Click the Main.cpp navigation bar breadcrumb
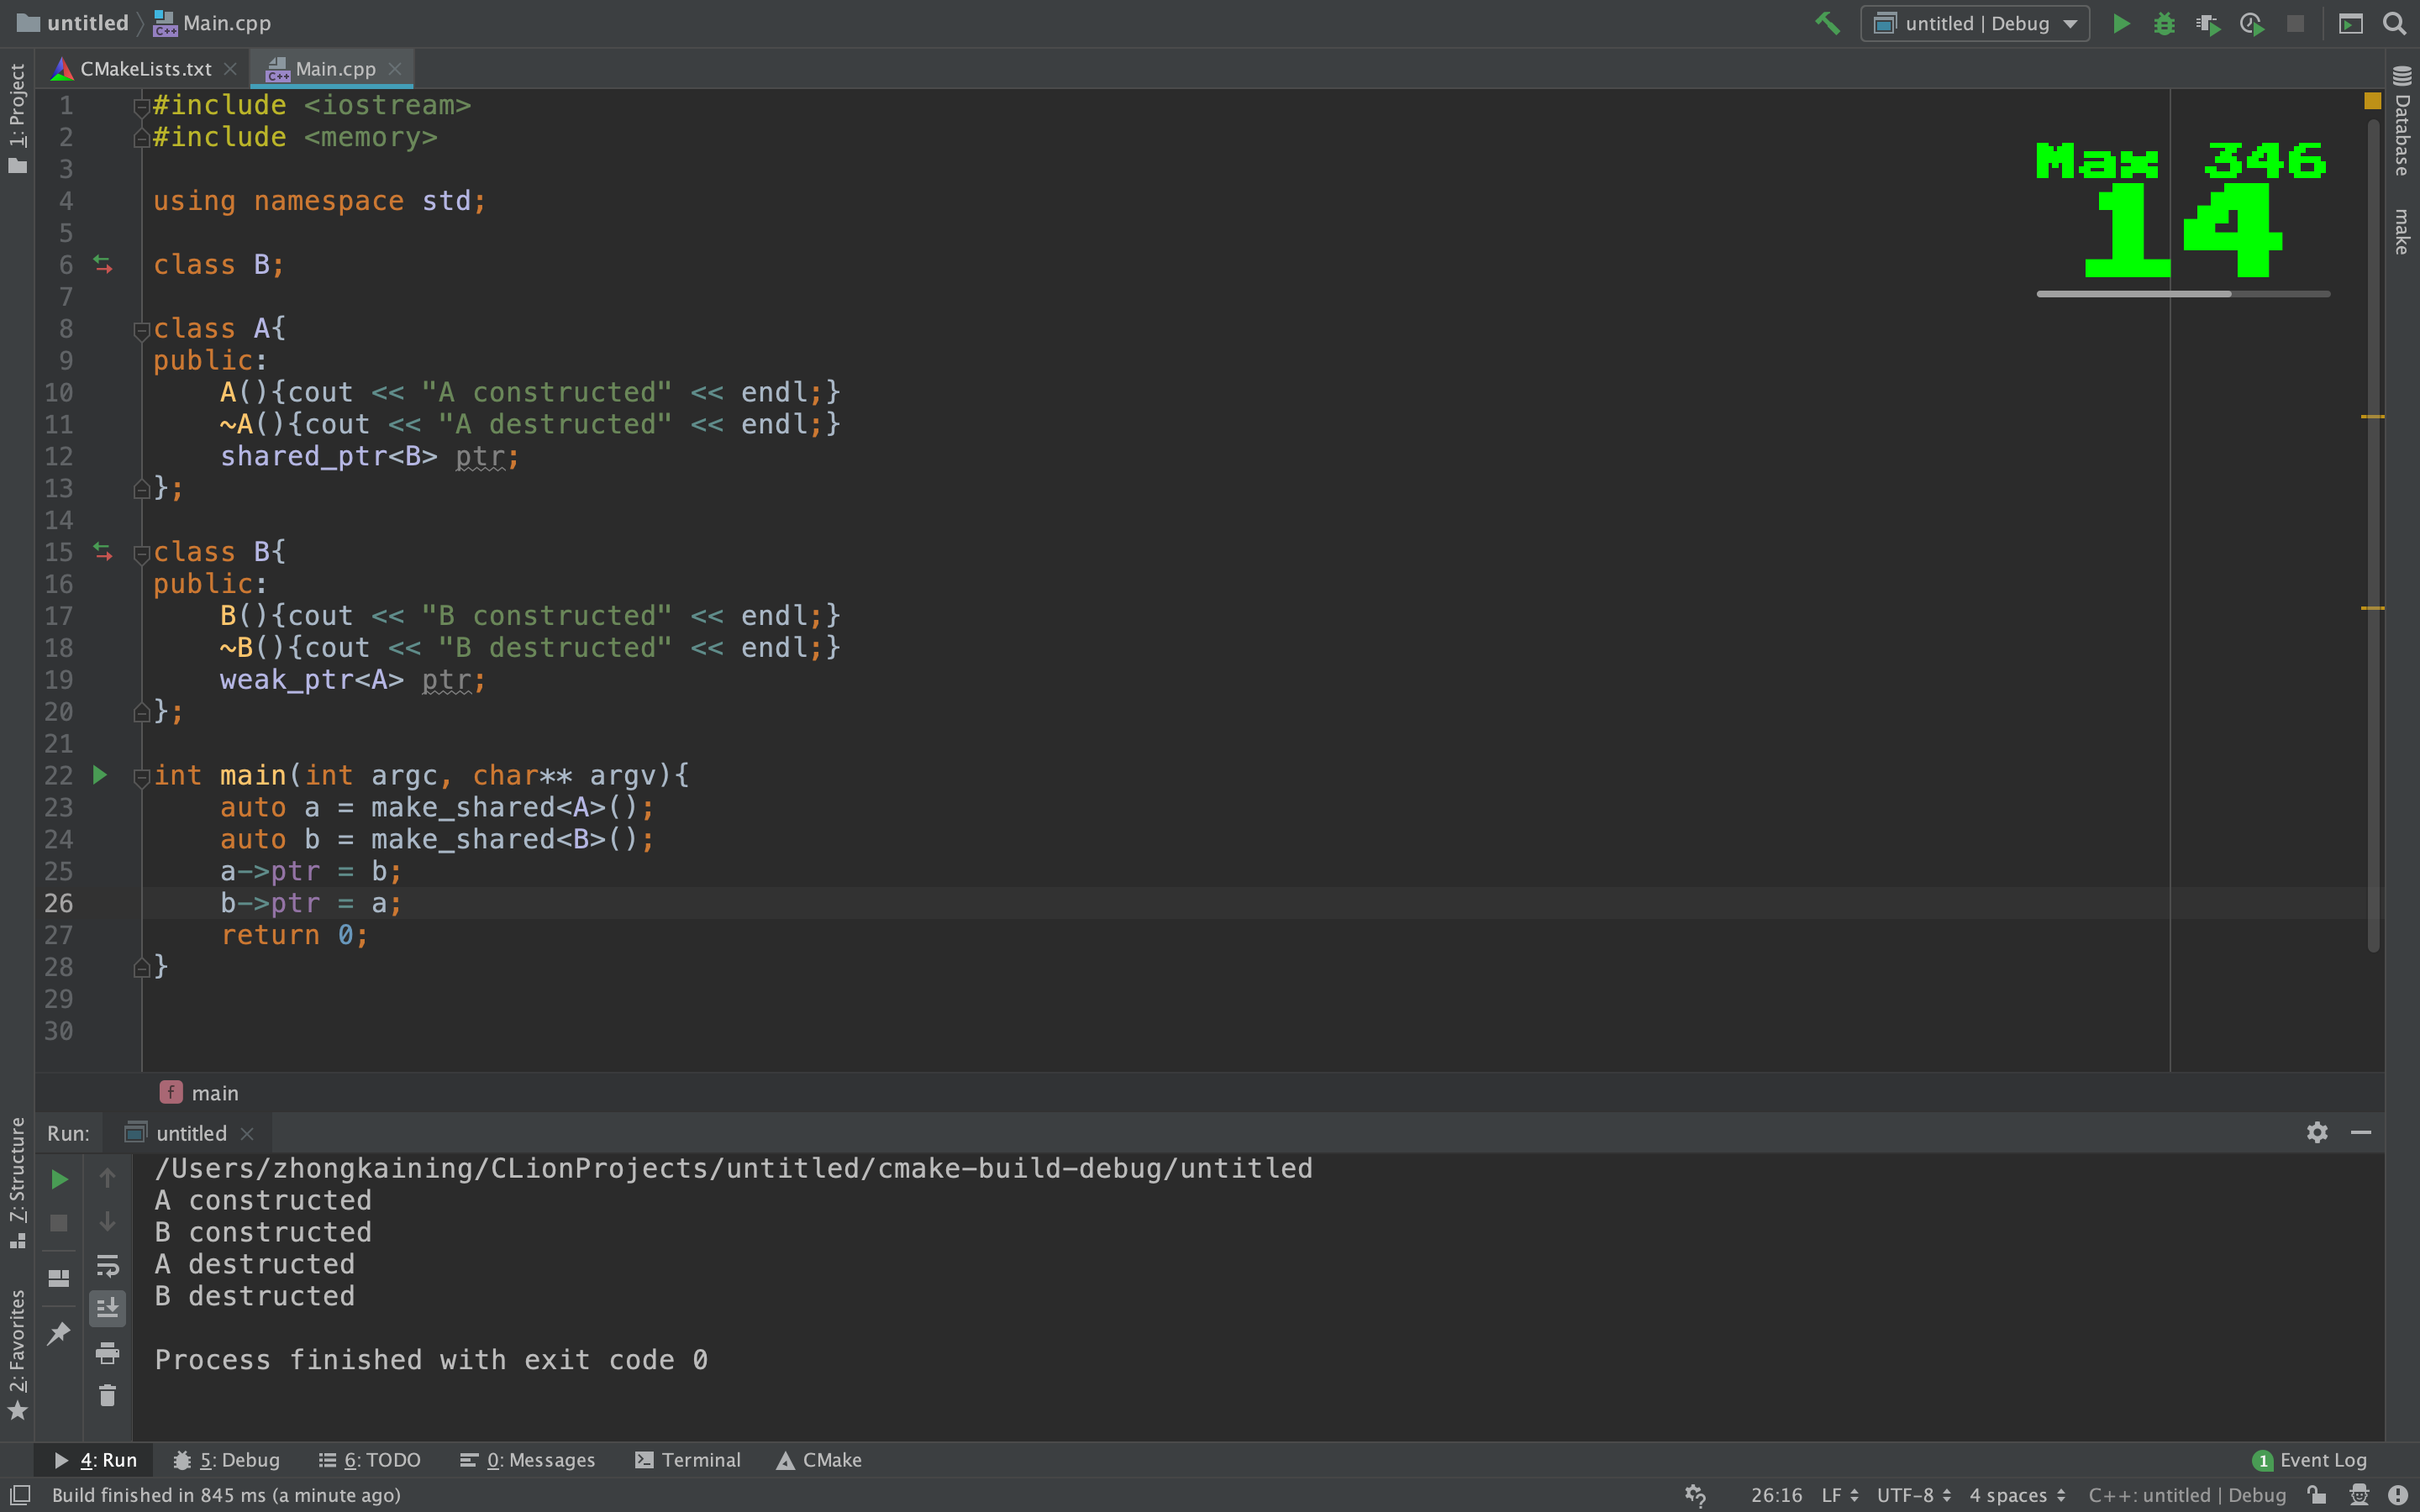 [212, 23]
